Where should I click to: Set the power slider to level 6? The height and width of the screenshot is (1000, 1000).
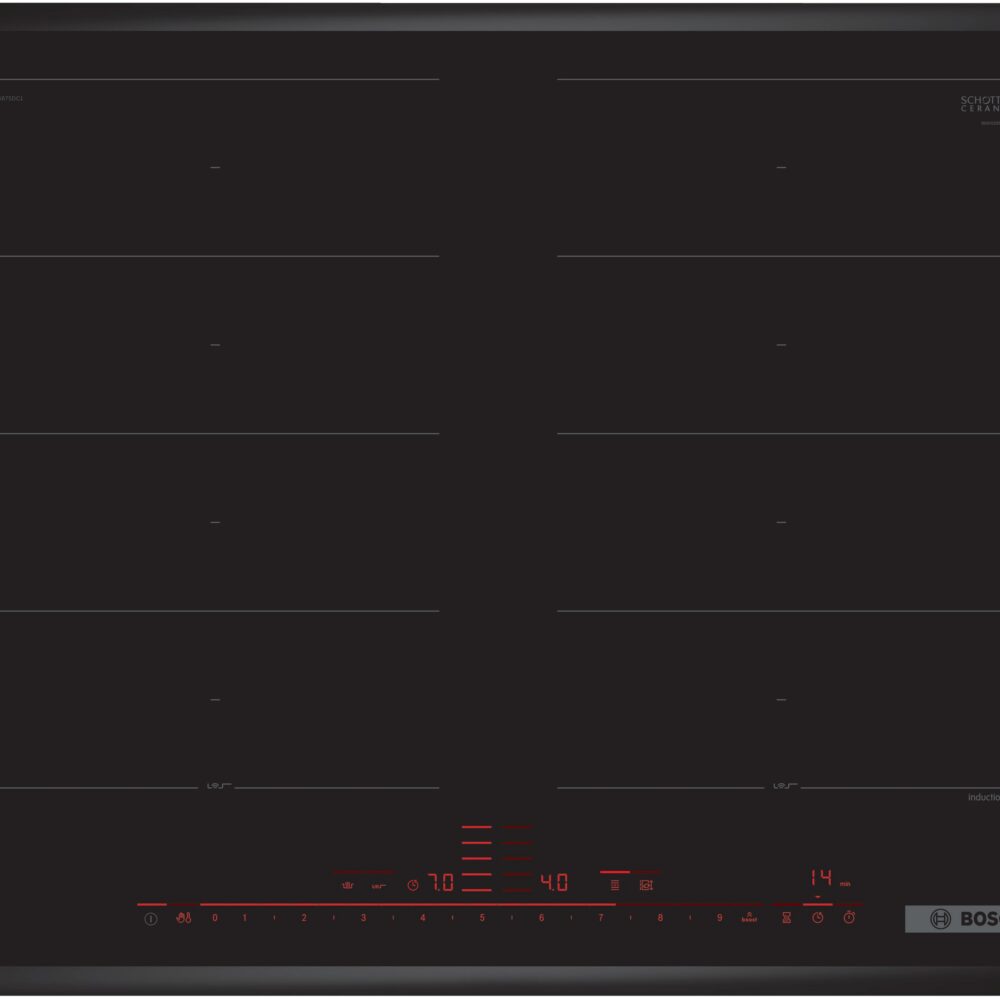tap(541, 918)
